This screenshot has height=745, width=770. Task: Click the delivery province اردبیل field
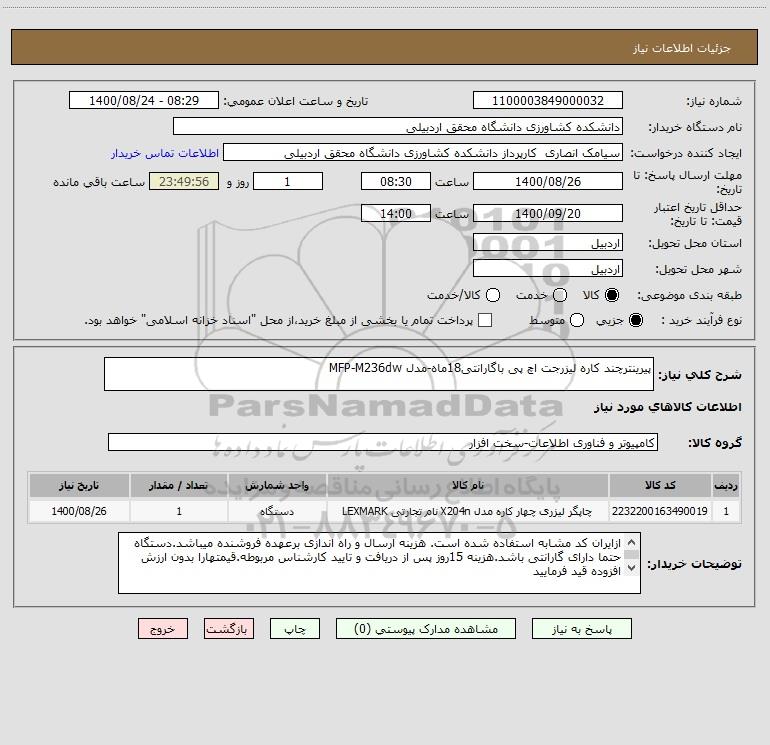click(x=548, y=243)
